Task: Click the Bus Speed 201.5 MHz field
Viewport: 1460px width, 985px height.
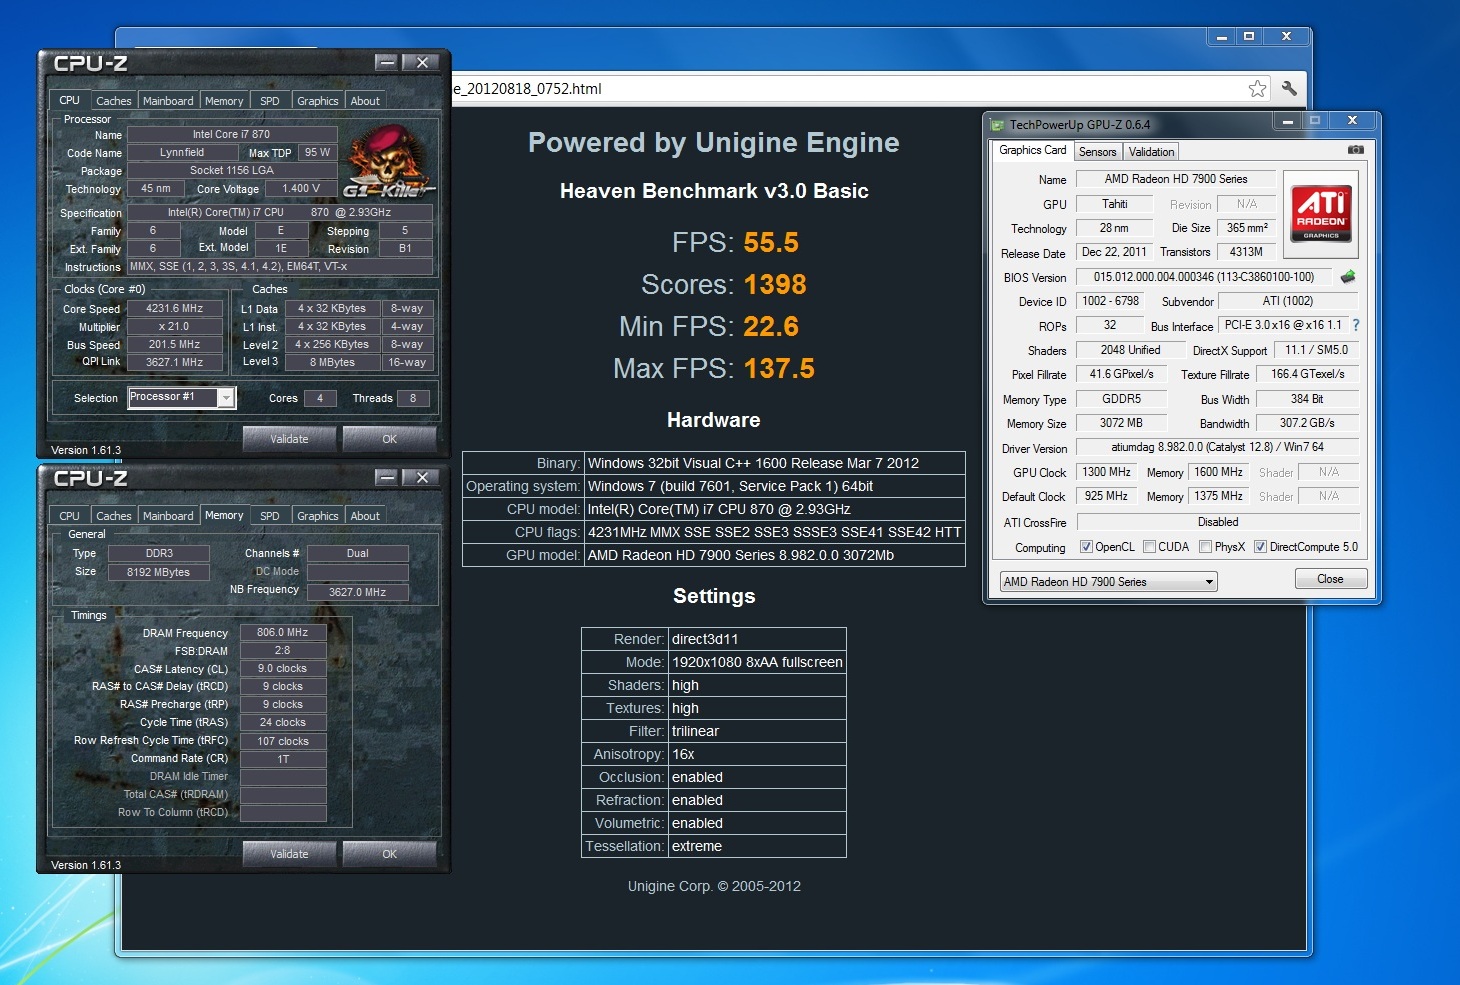Action: [x=174, y=345]
